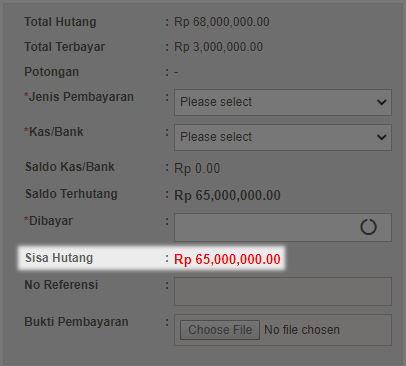Click the Bukti Pembayaran label

coord(76,322)
